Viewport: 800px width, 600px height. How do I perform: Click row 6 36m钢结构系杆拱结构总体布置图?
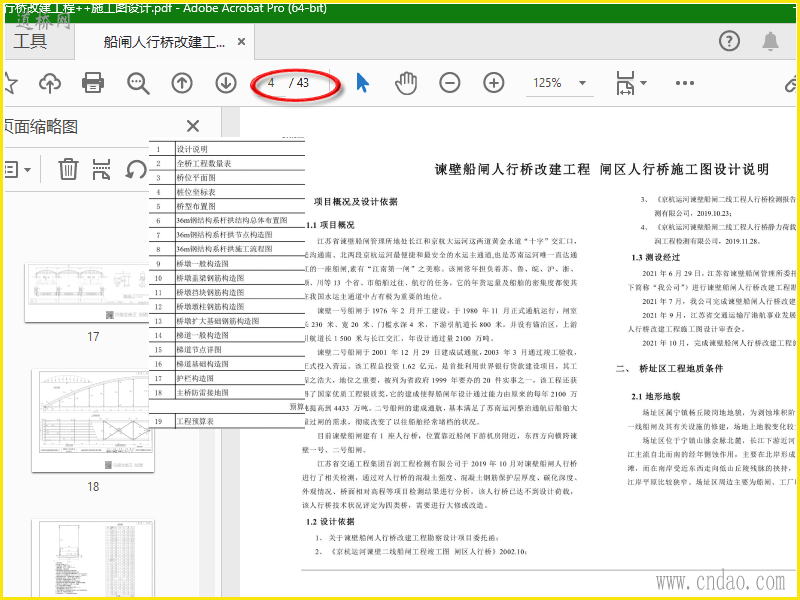pos(227,220)
